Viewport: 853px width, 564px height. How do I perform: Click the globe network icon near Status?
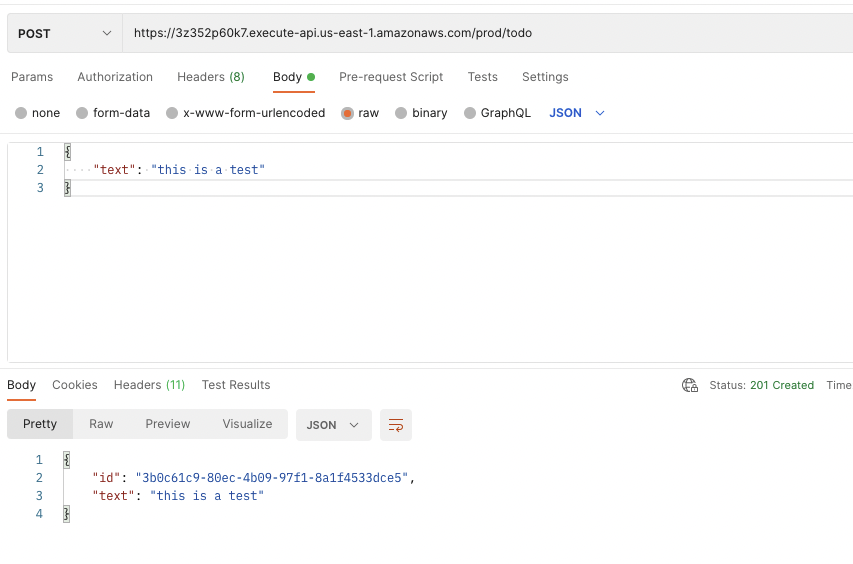tap(689, 385)
